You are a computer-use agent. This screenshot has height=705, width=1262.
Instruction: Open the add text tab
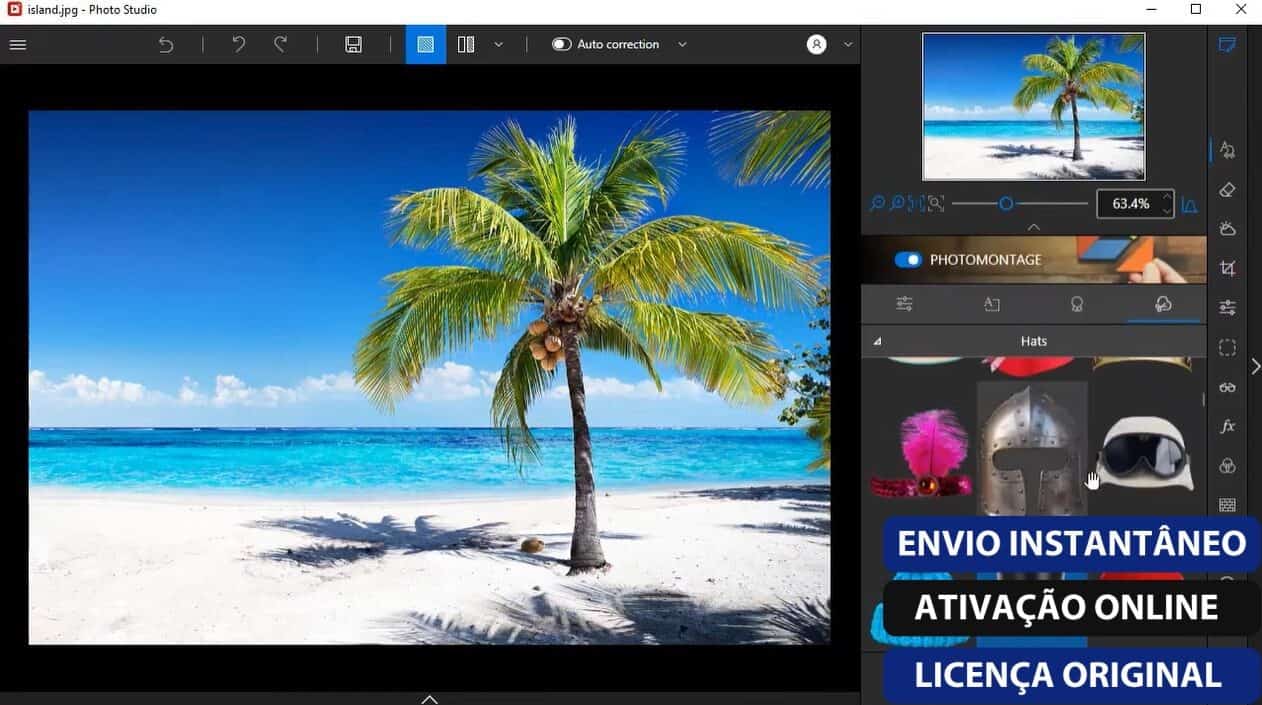(x=992, y=304)
